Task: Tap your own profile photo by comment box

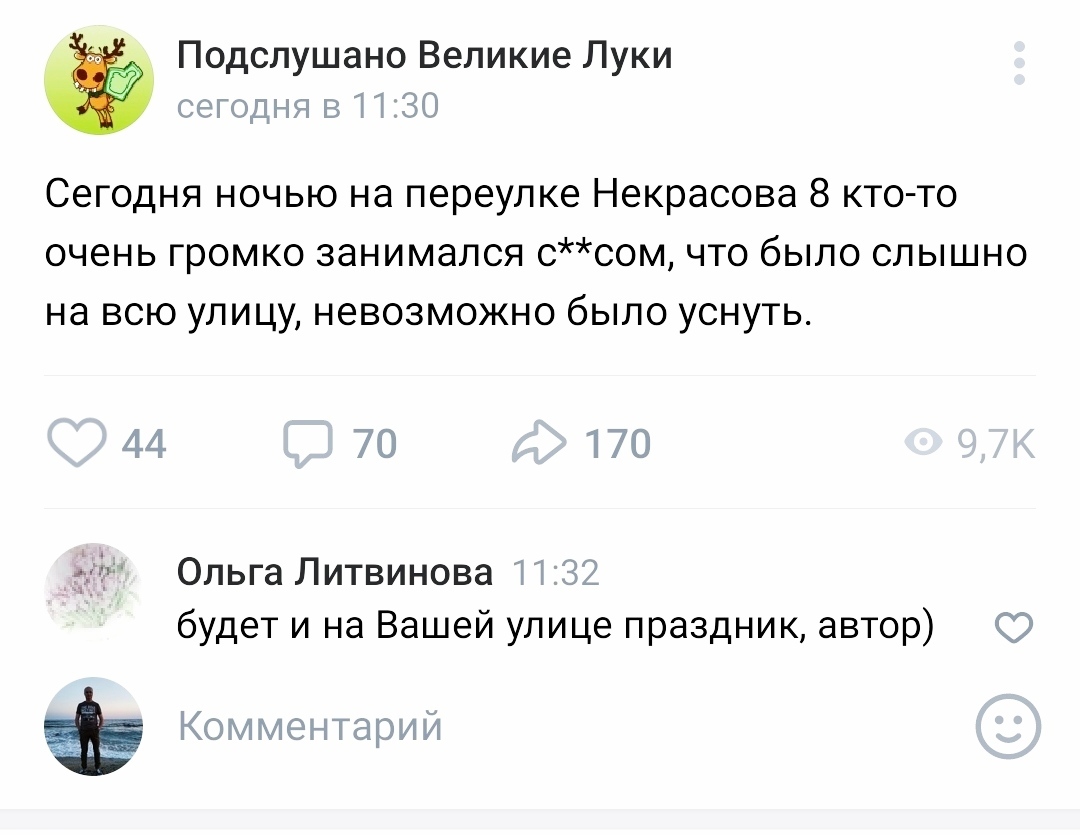Action: [x=94, y=726]
